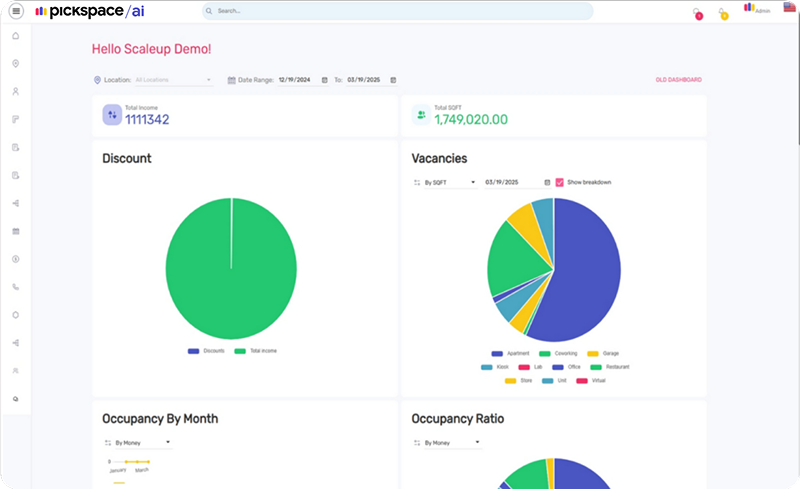Open the phone icon in sidebar

(16, 287)
